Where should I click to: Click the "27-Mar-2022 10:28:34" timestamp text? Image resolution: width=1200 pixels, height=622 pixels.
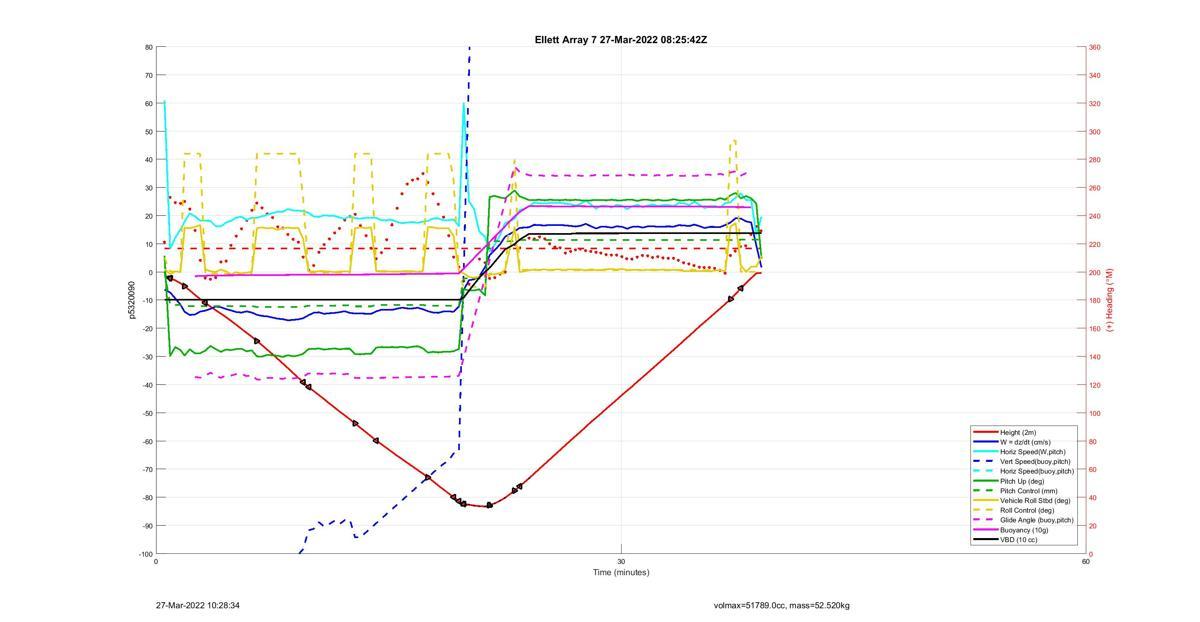tap(198, 605)
